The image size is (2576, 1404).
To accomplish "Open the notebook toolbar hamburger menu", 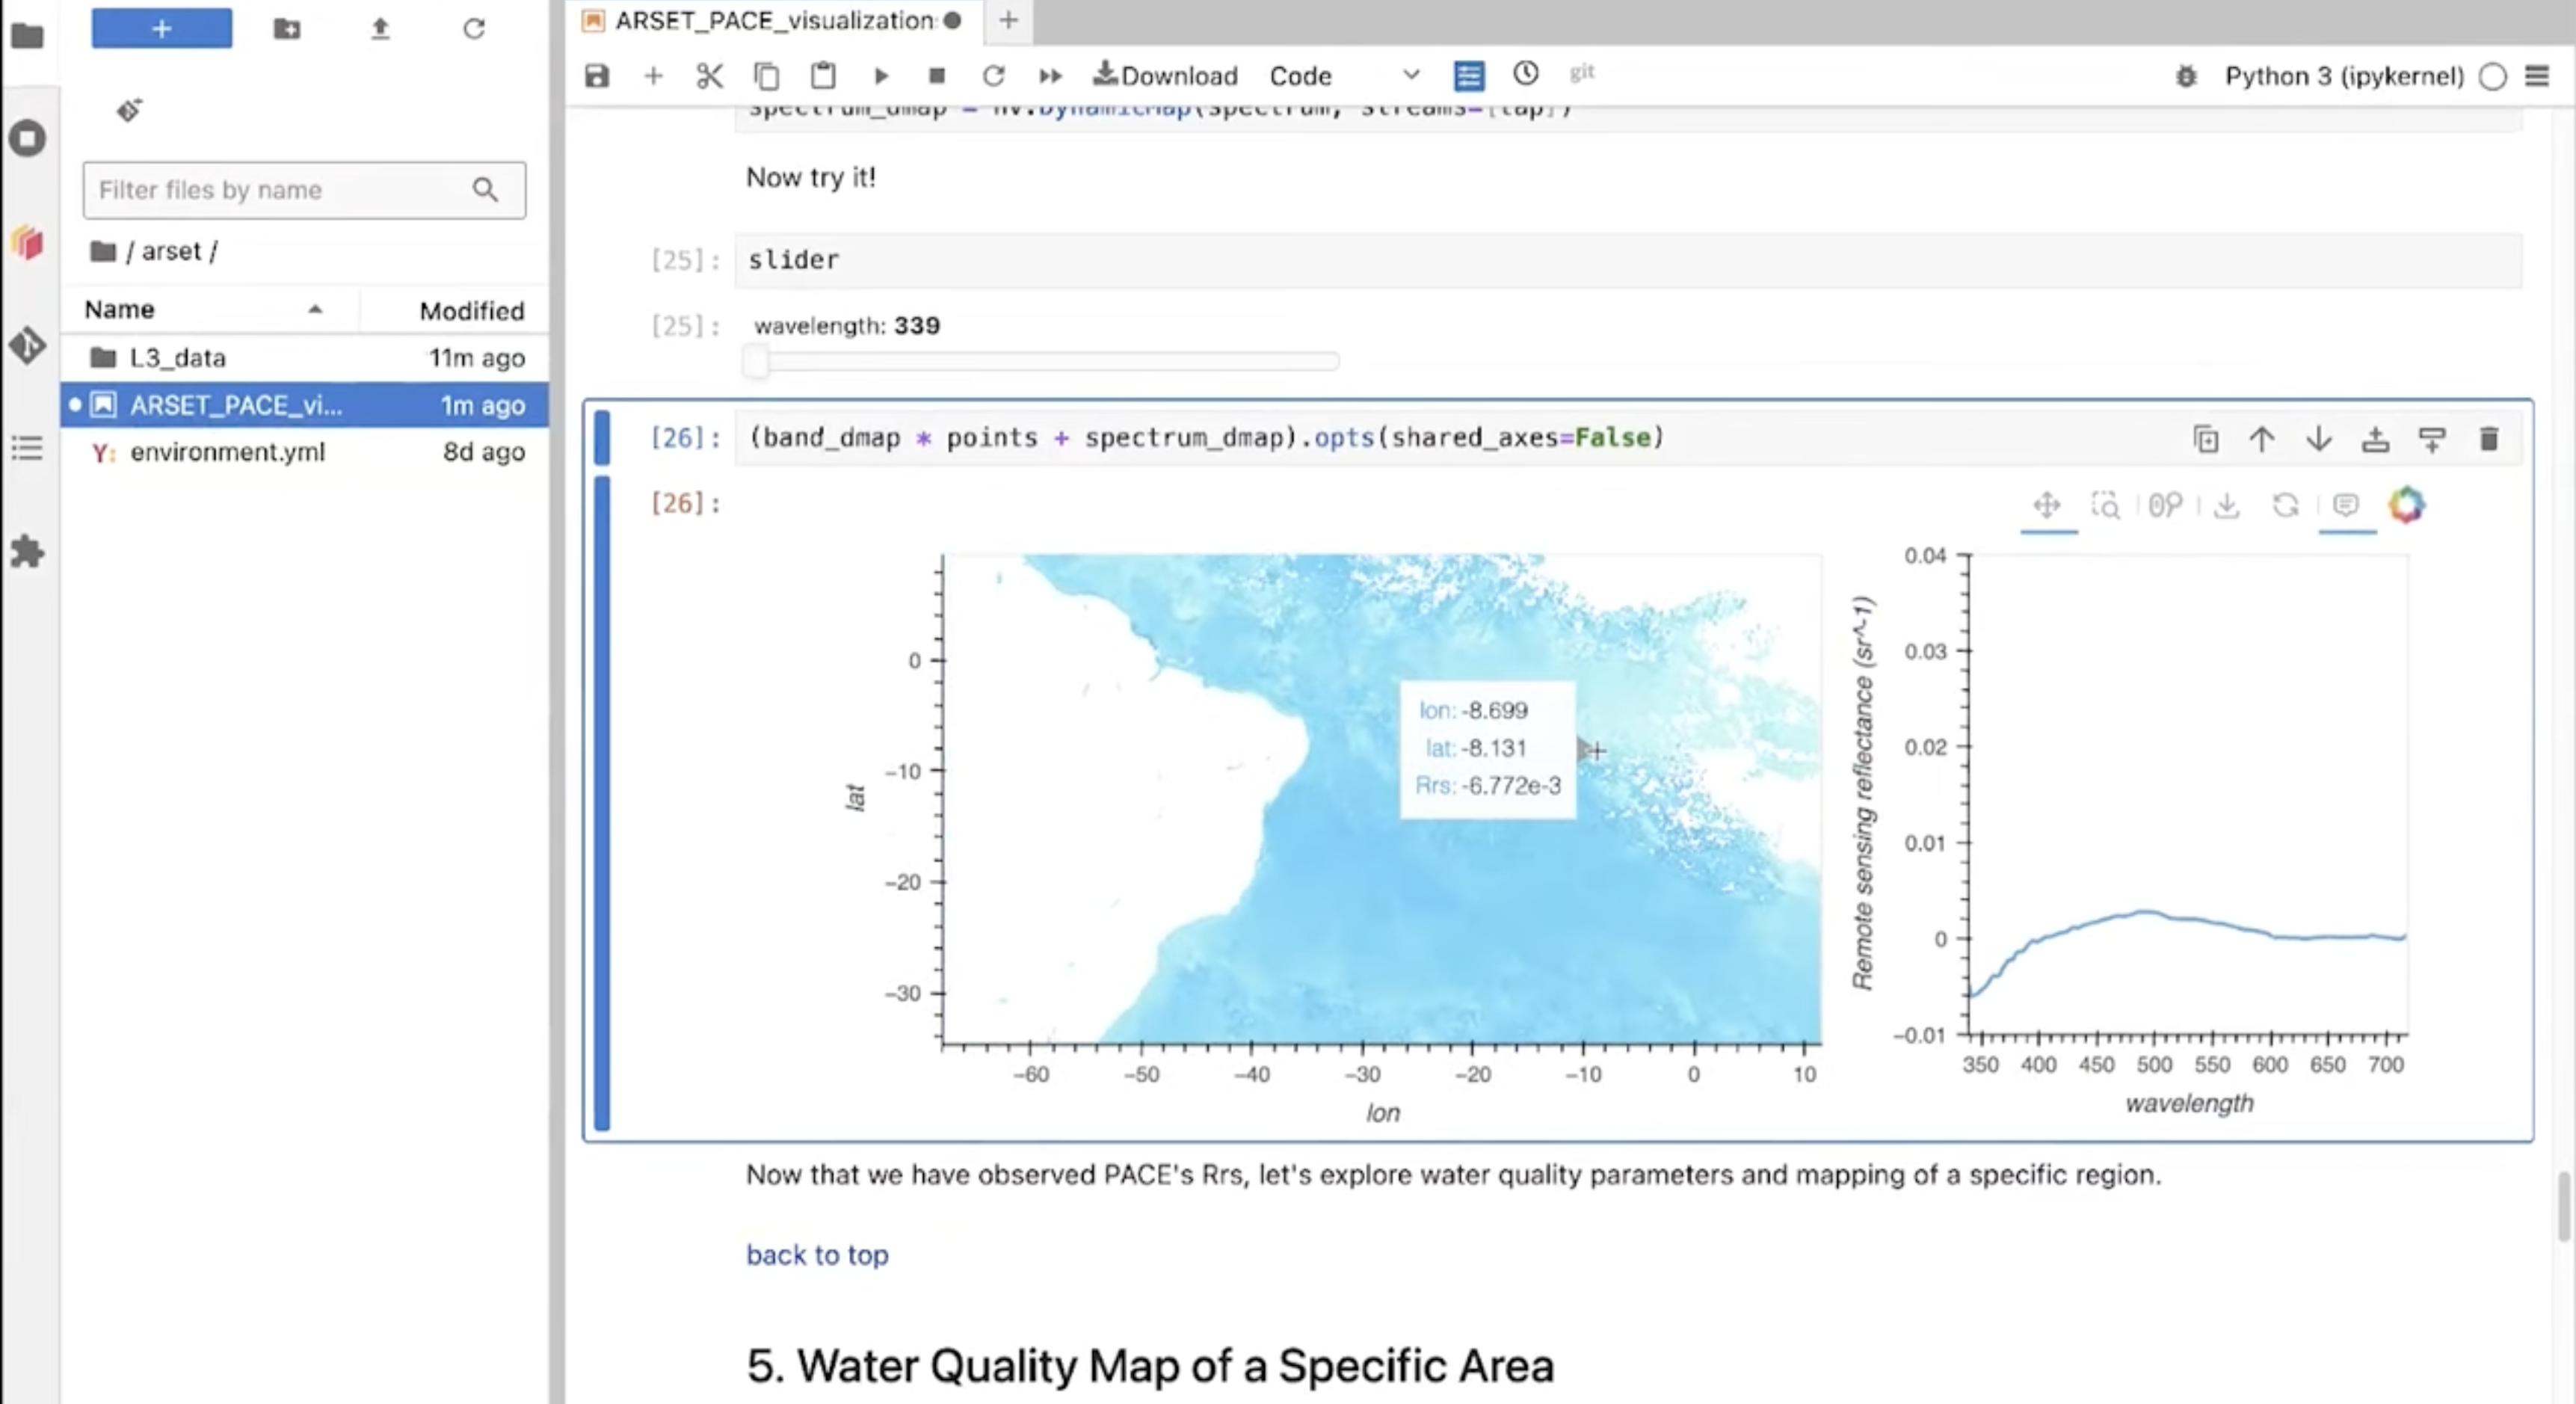I will (x=2537, y=76).
